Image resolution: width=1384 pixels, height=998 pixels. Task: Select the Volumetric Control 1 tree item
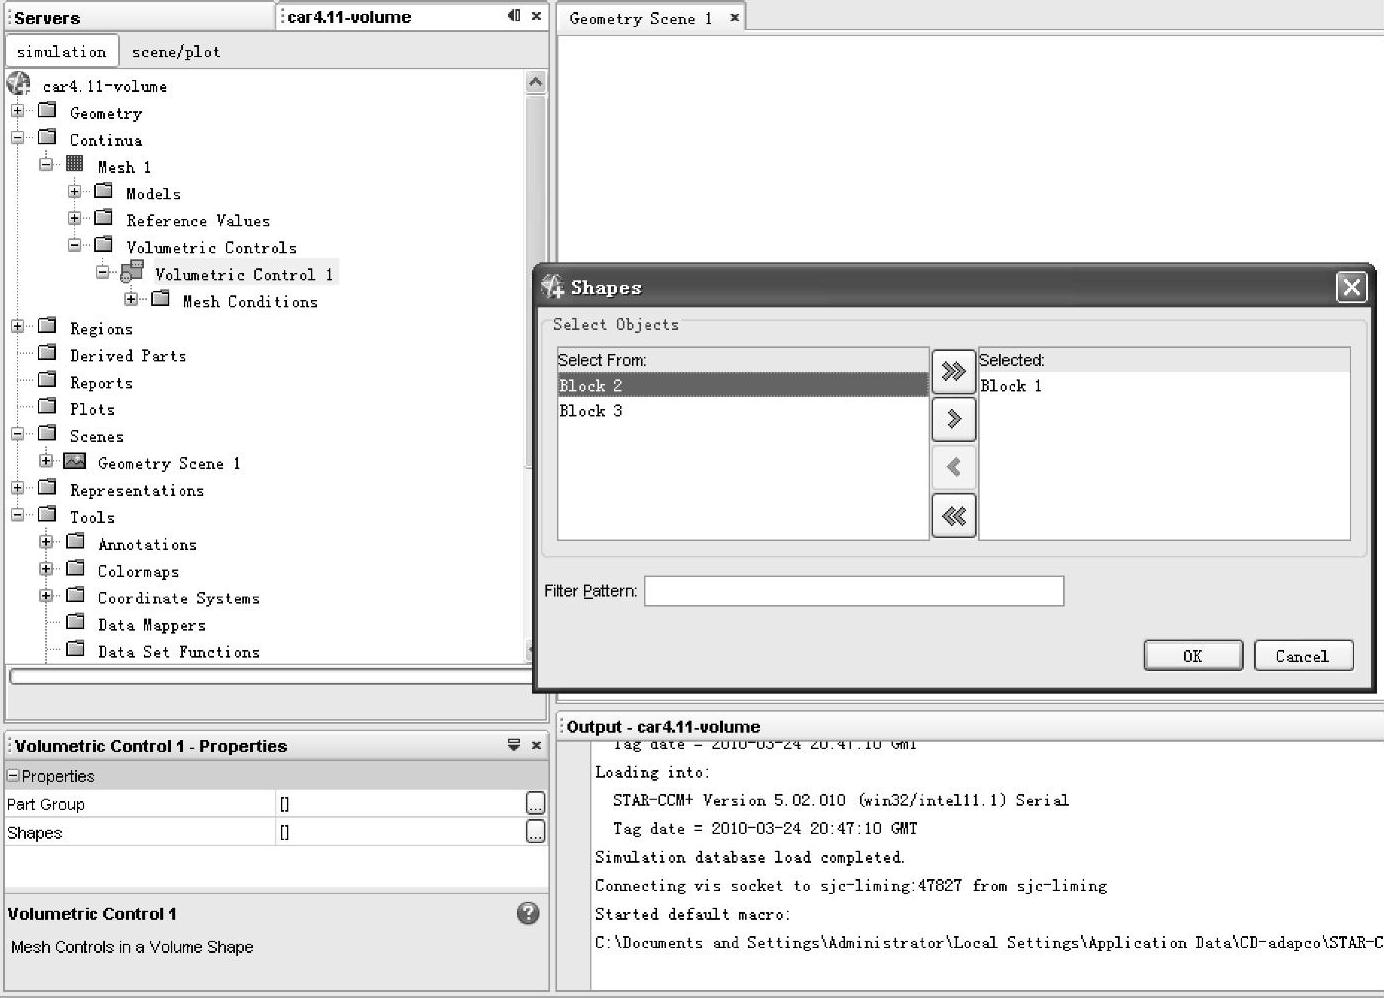[x=244, y=274]
